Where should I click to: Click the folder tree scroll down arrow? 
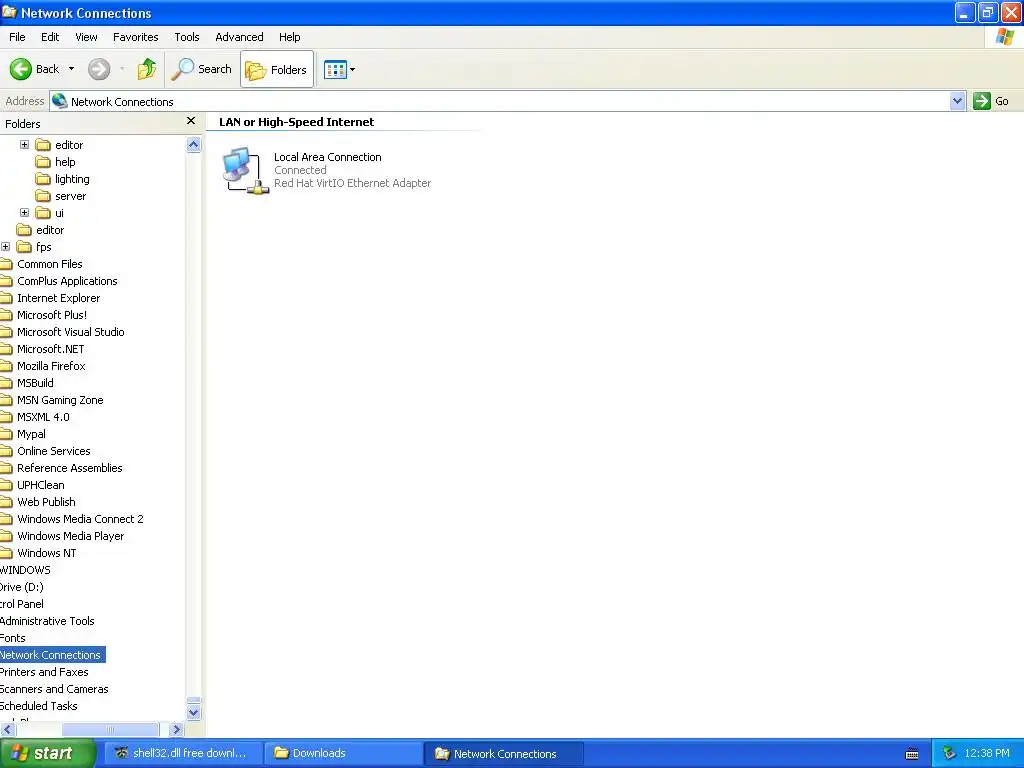tap(193, 712)
